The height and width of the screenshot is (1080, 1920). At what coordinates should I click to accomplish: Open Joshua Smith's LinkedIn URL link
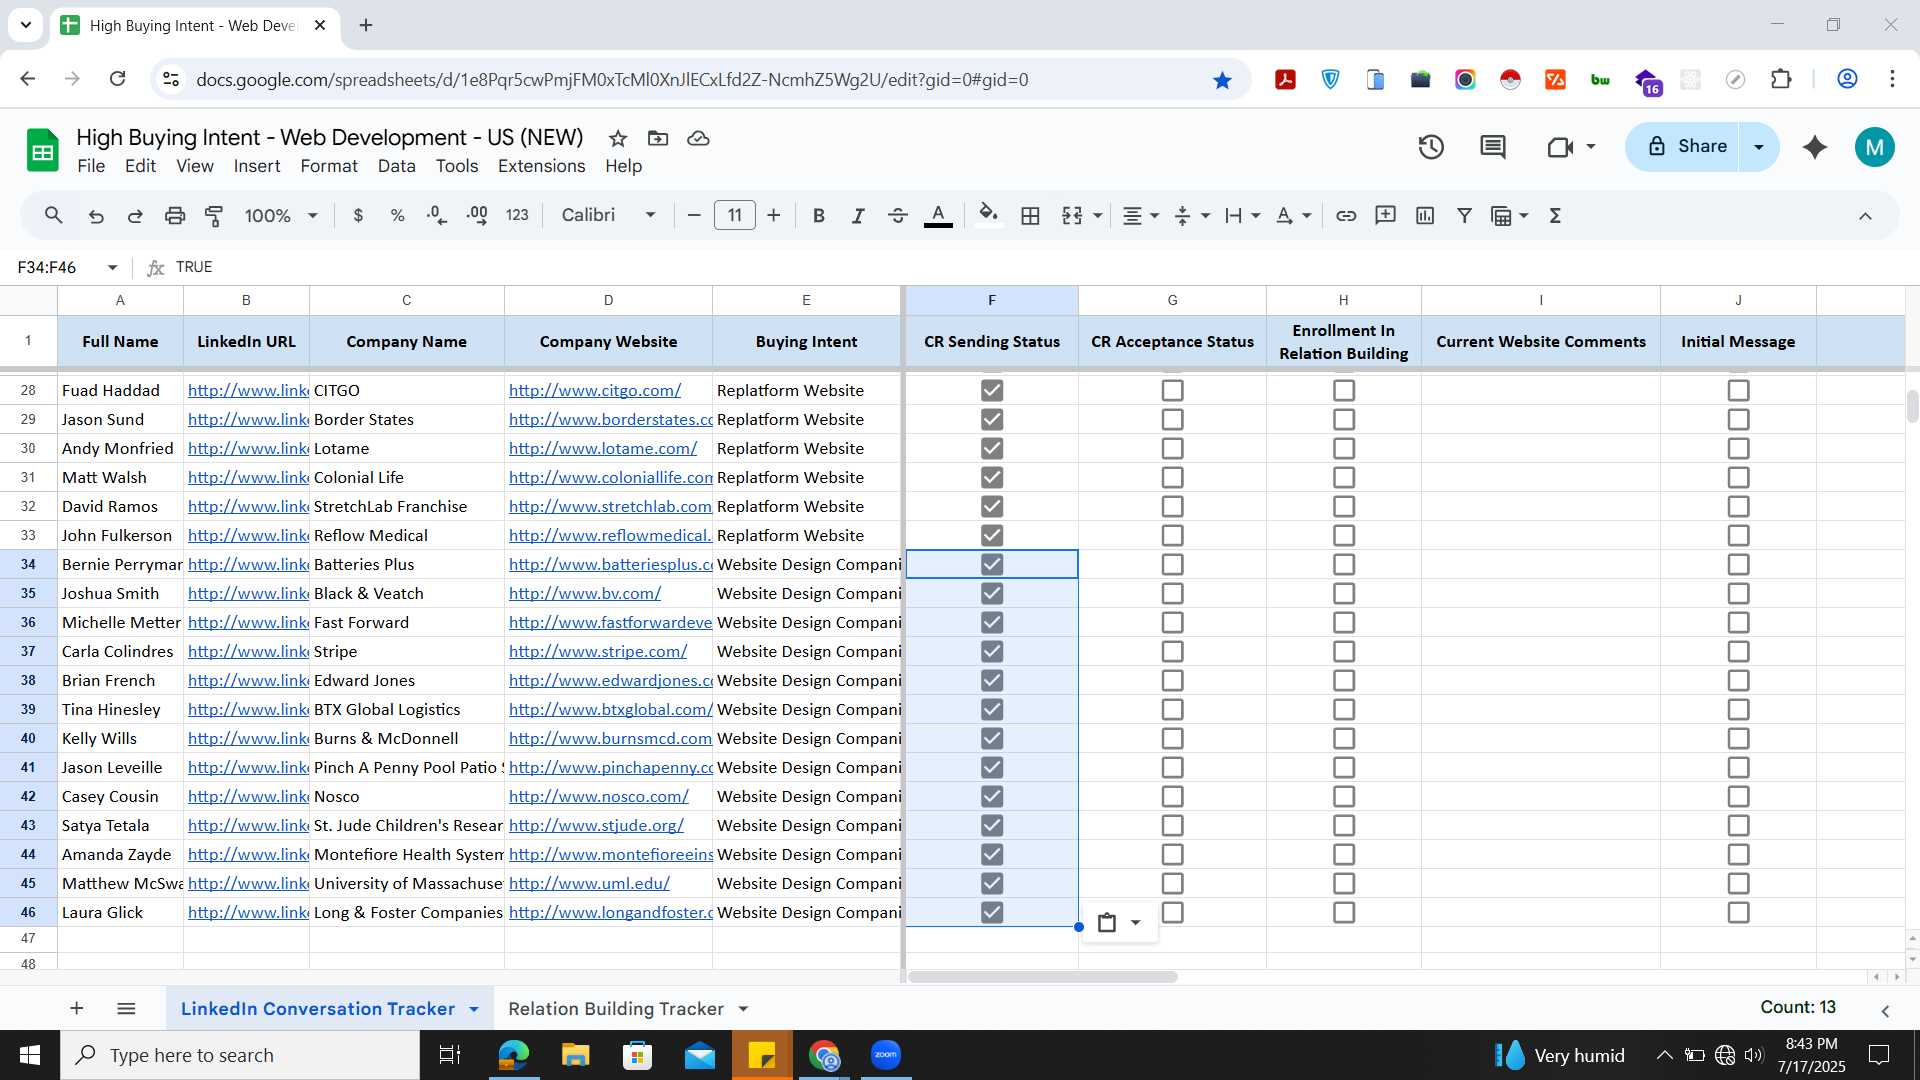click(248, 594)
